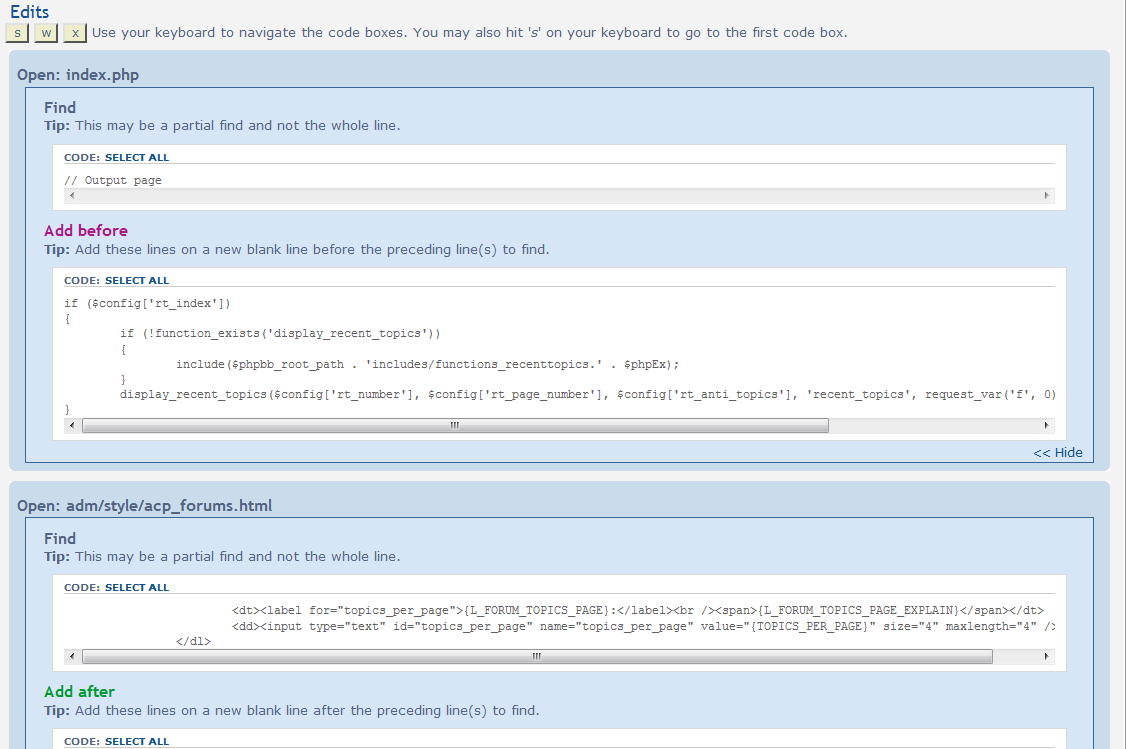This screenshot has width=1126, height=749.
Task: Click left scroll arrow under topics_per_page code
Action: (x=71, y=657)
